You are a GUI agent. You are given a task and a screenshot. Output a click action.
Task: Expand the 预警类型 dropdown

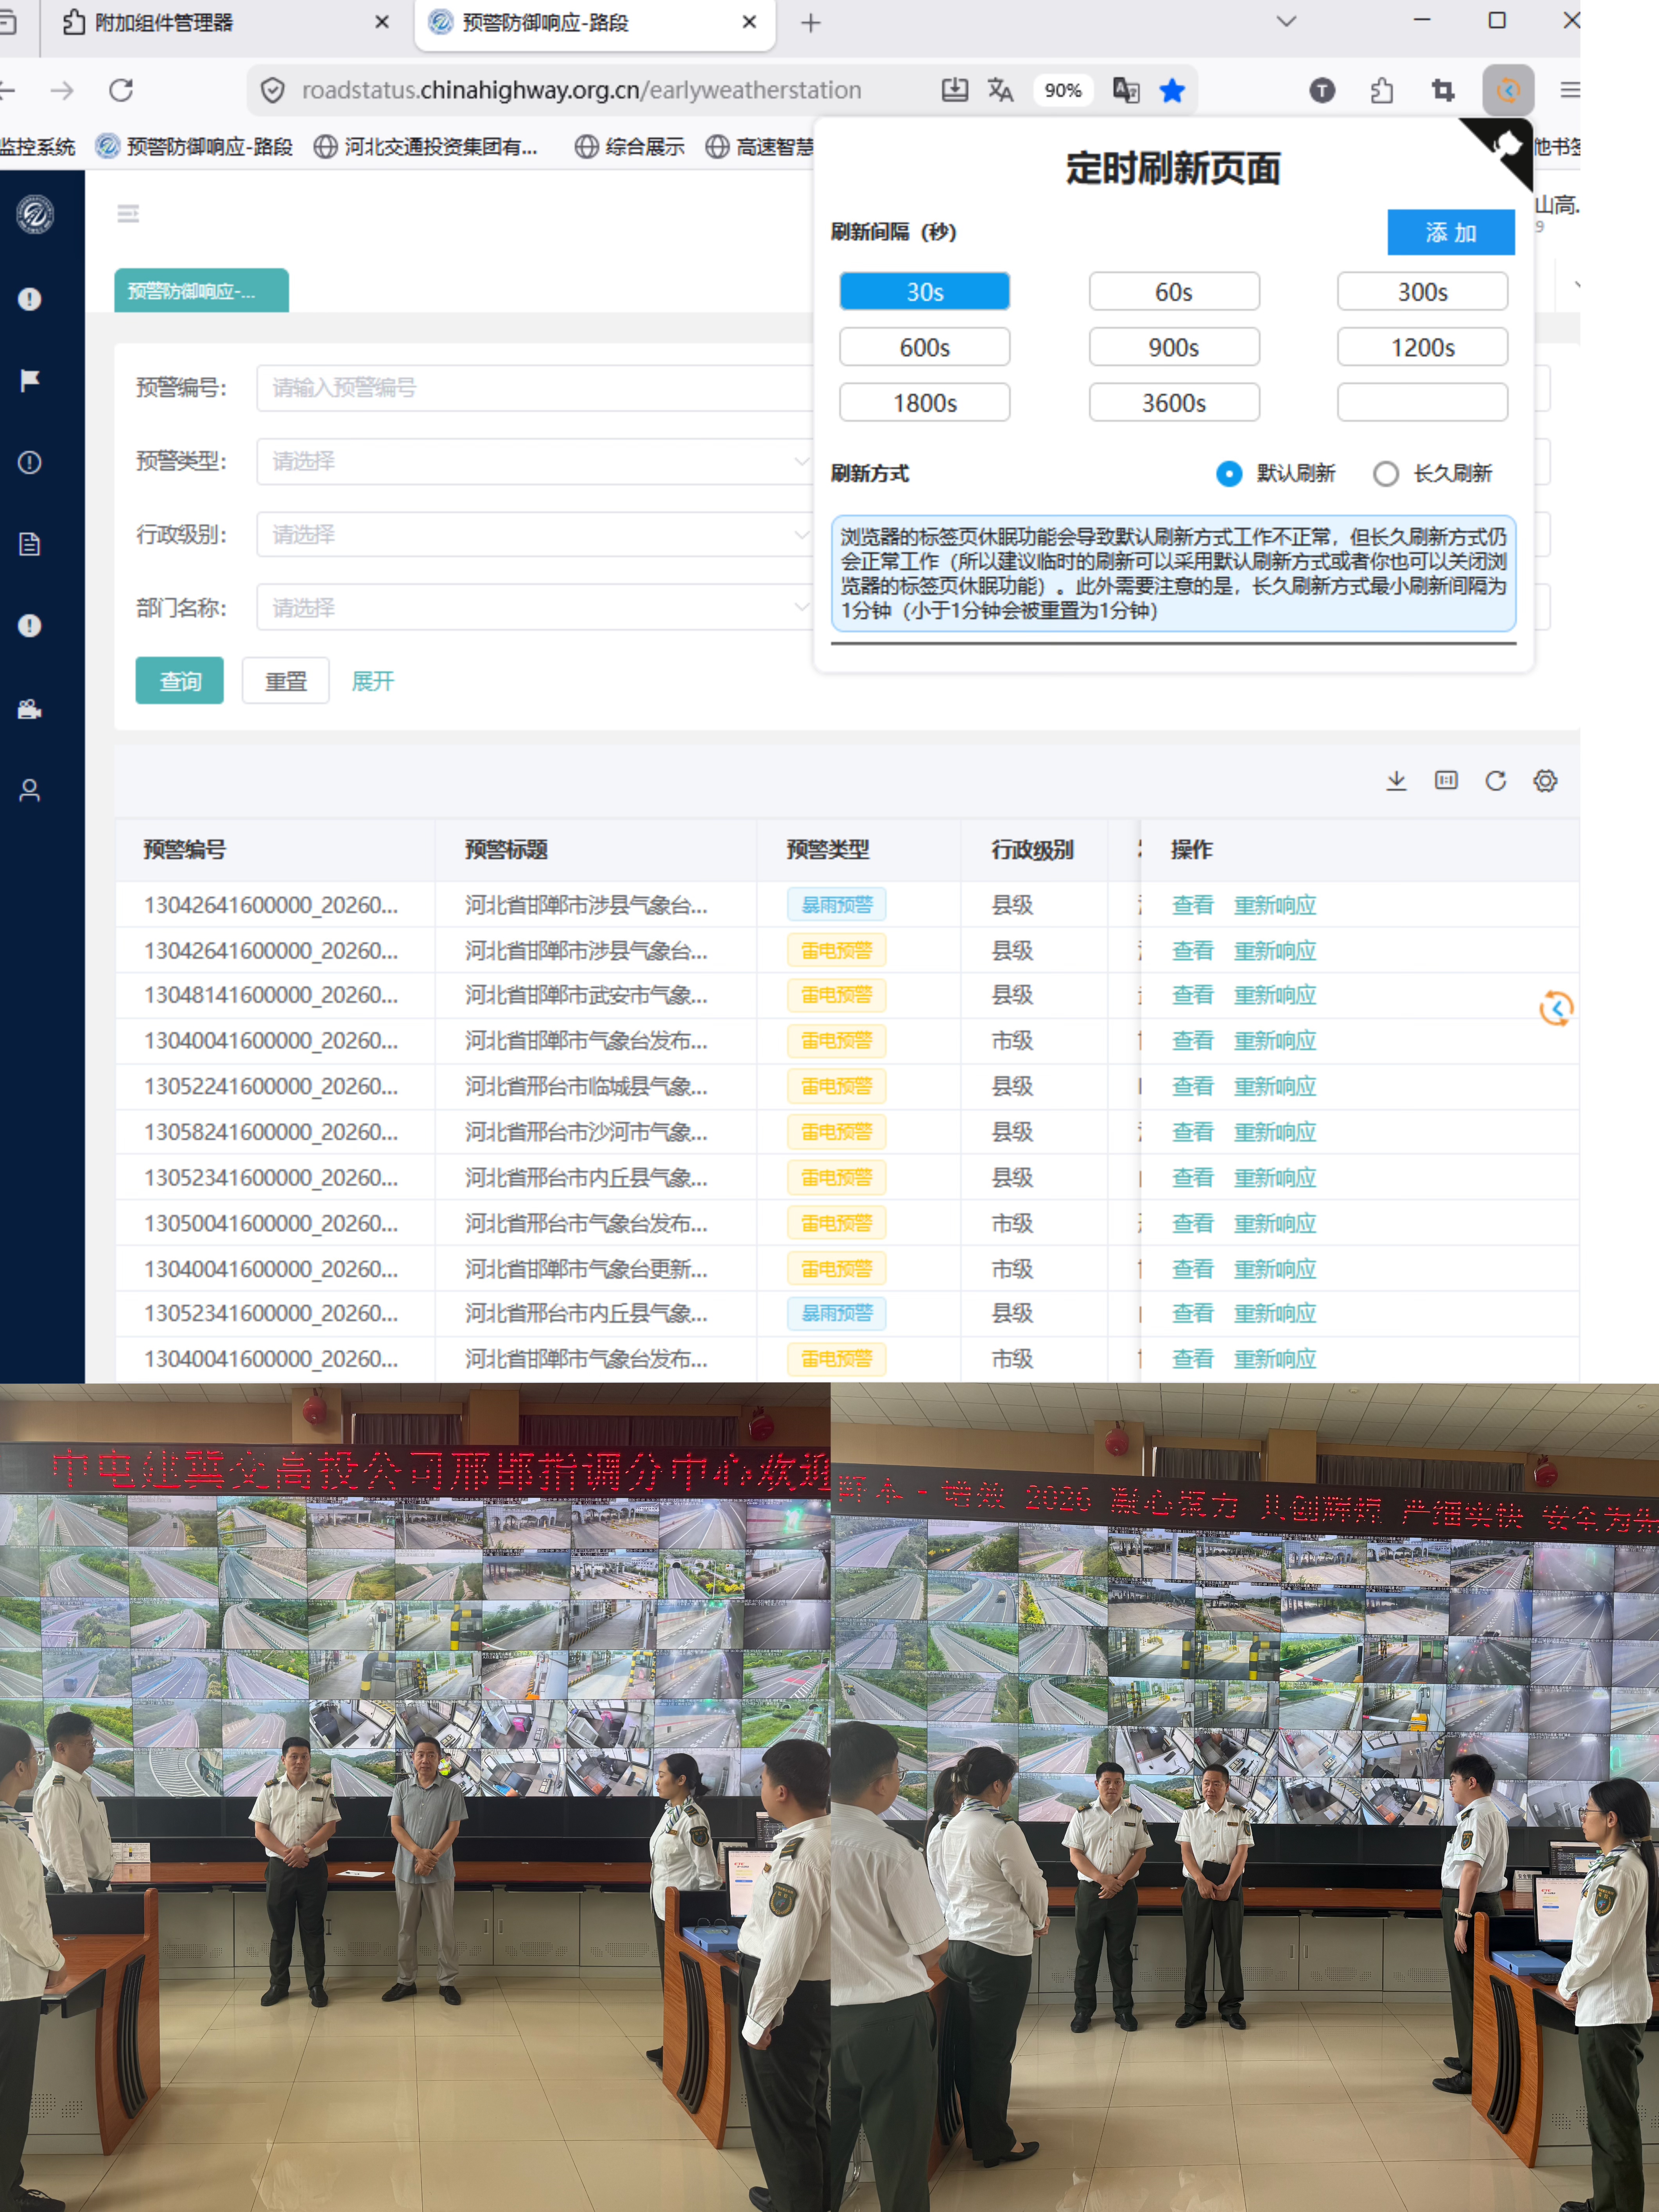pos(535,461)
